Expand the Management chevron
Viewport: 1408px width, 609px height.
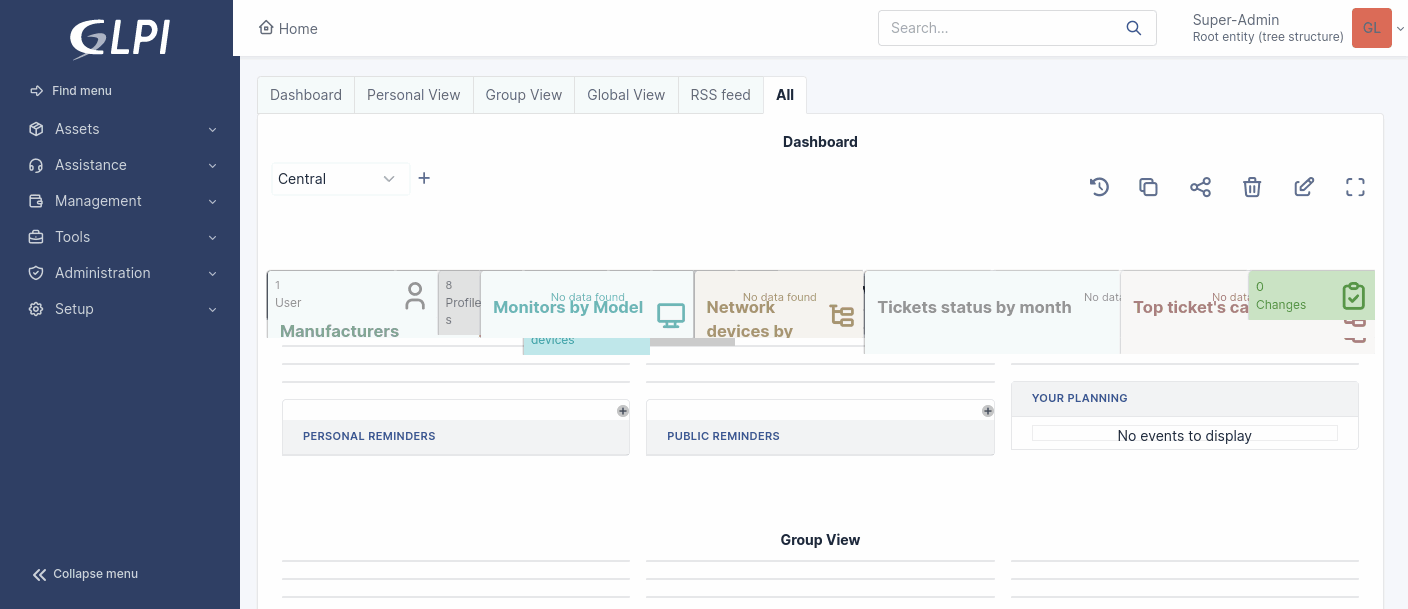(212, 202)
